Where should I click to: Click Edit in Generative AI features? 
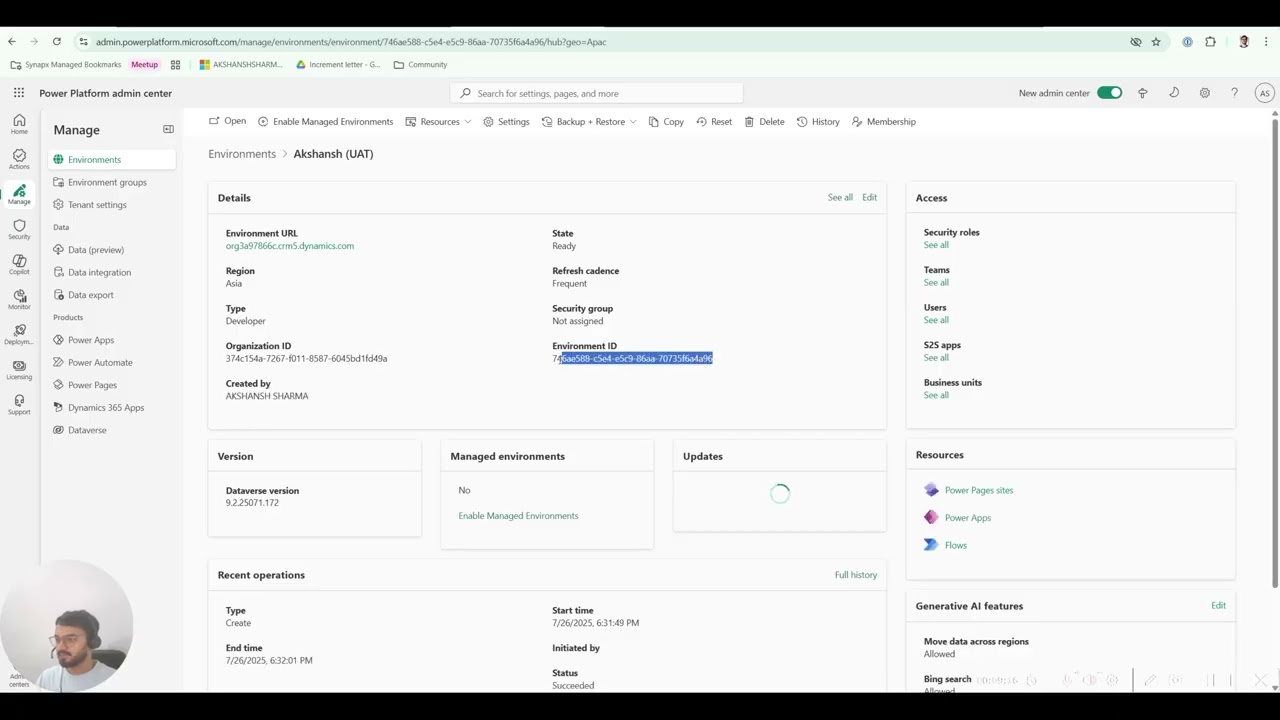1218,605
